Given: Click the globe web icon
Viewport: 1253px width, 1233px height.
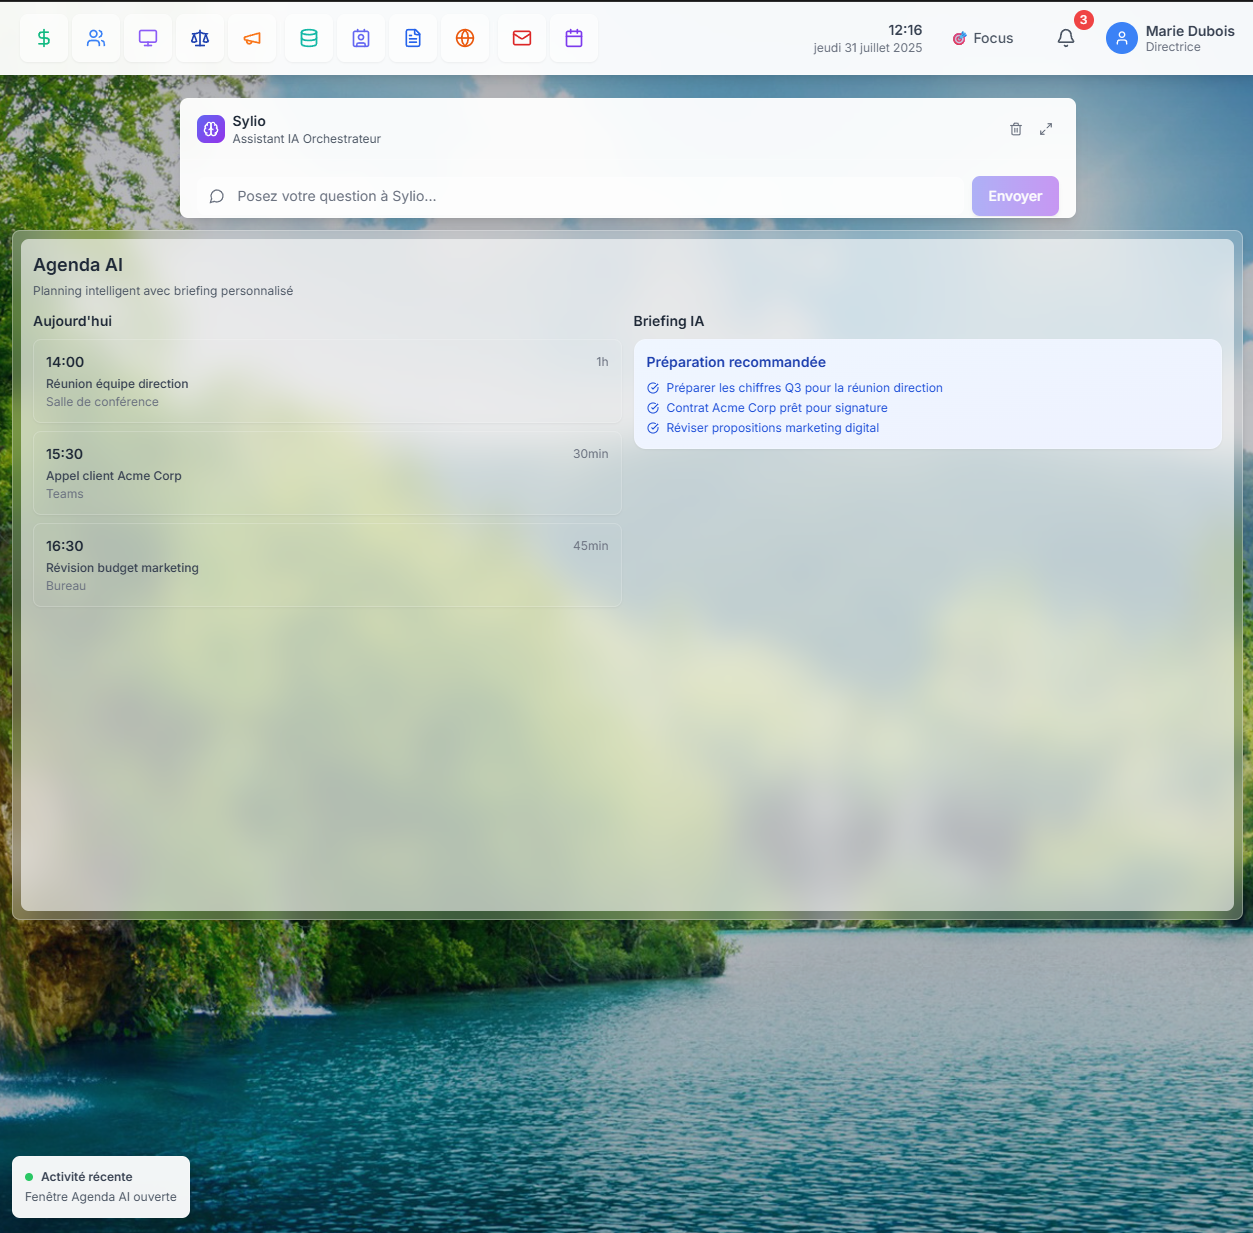Looking at the screenshot, I should click(465, 38).
